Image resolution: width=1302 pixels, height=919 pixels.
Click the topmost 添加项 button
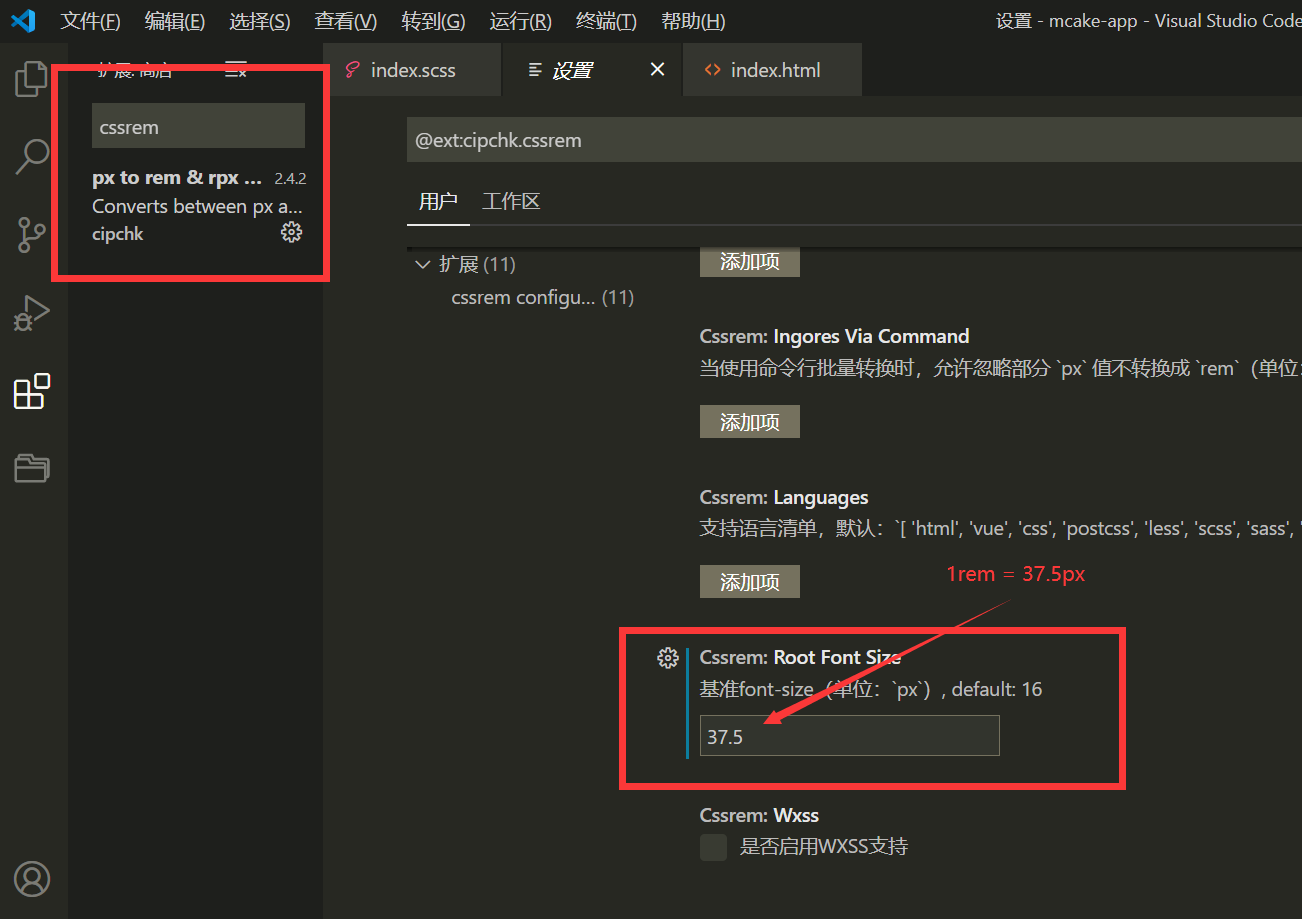click(749, 262)
